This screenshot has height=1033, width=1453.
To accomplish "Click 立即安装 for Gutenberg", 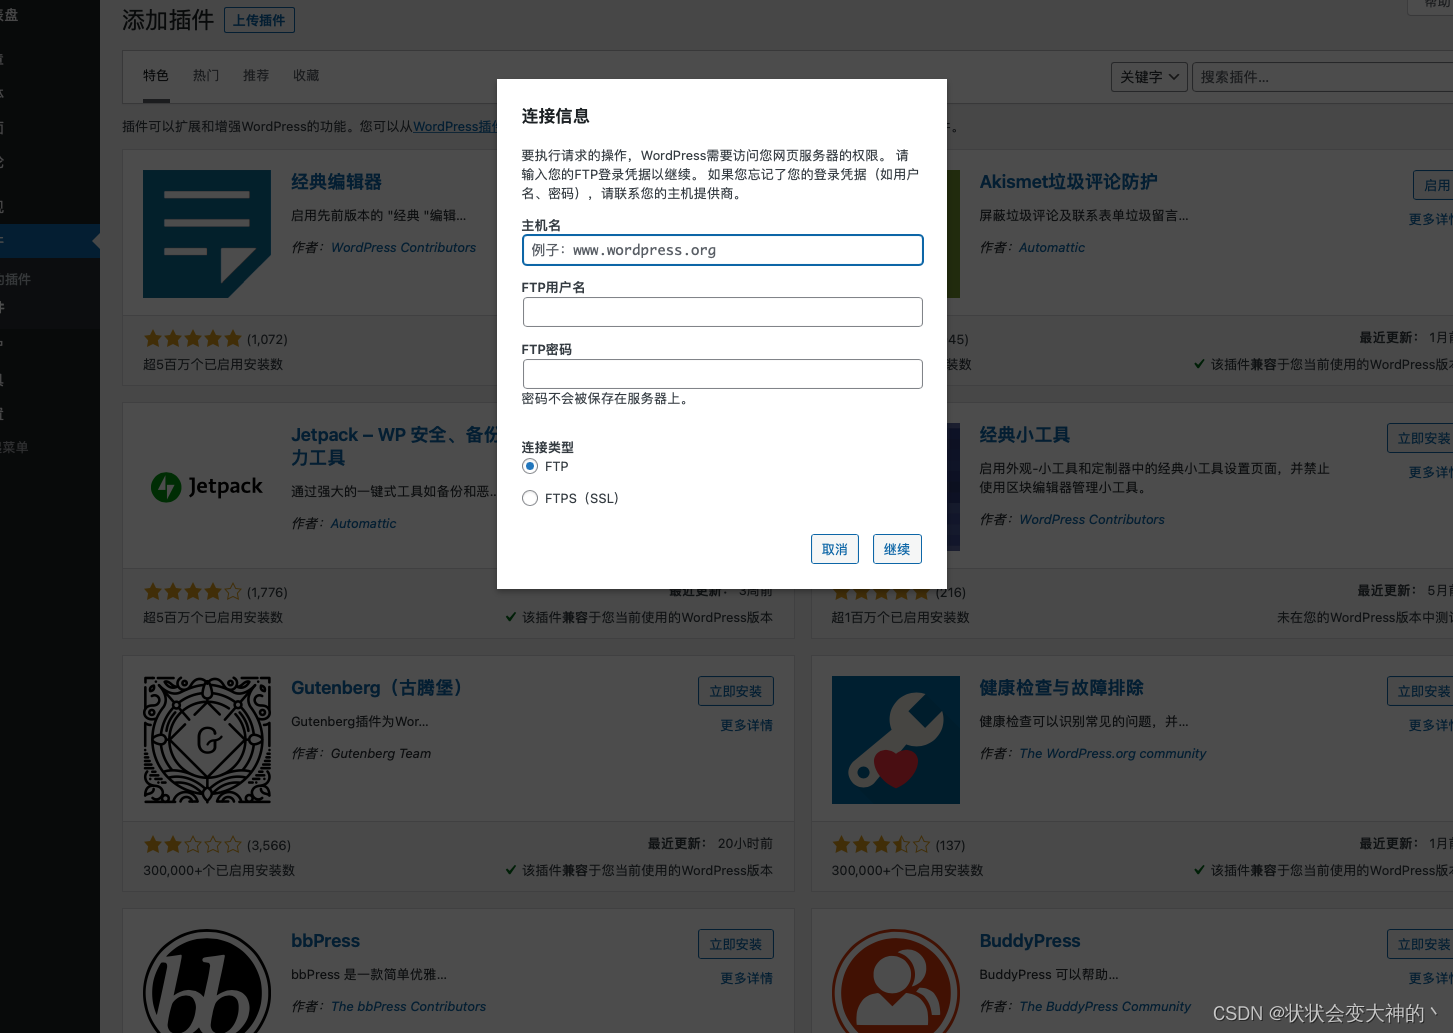I will coord(736,691).
